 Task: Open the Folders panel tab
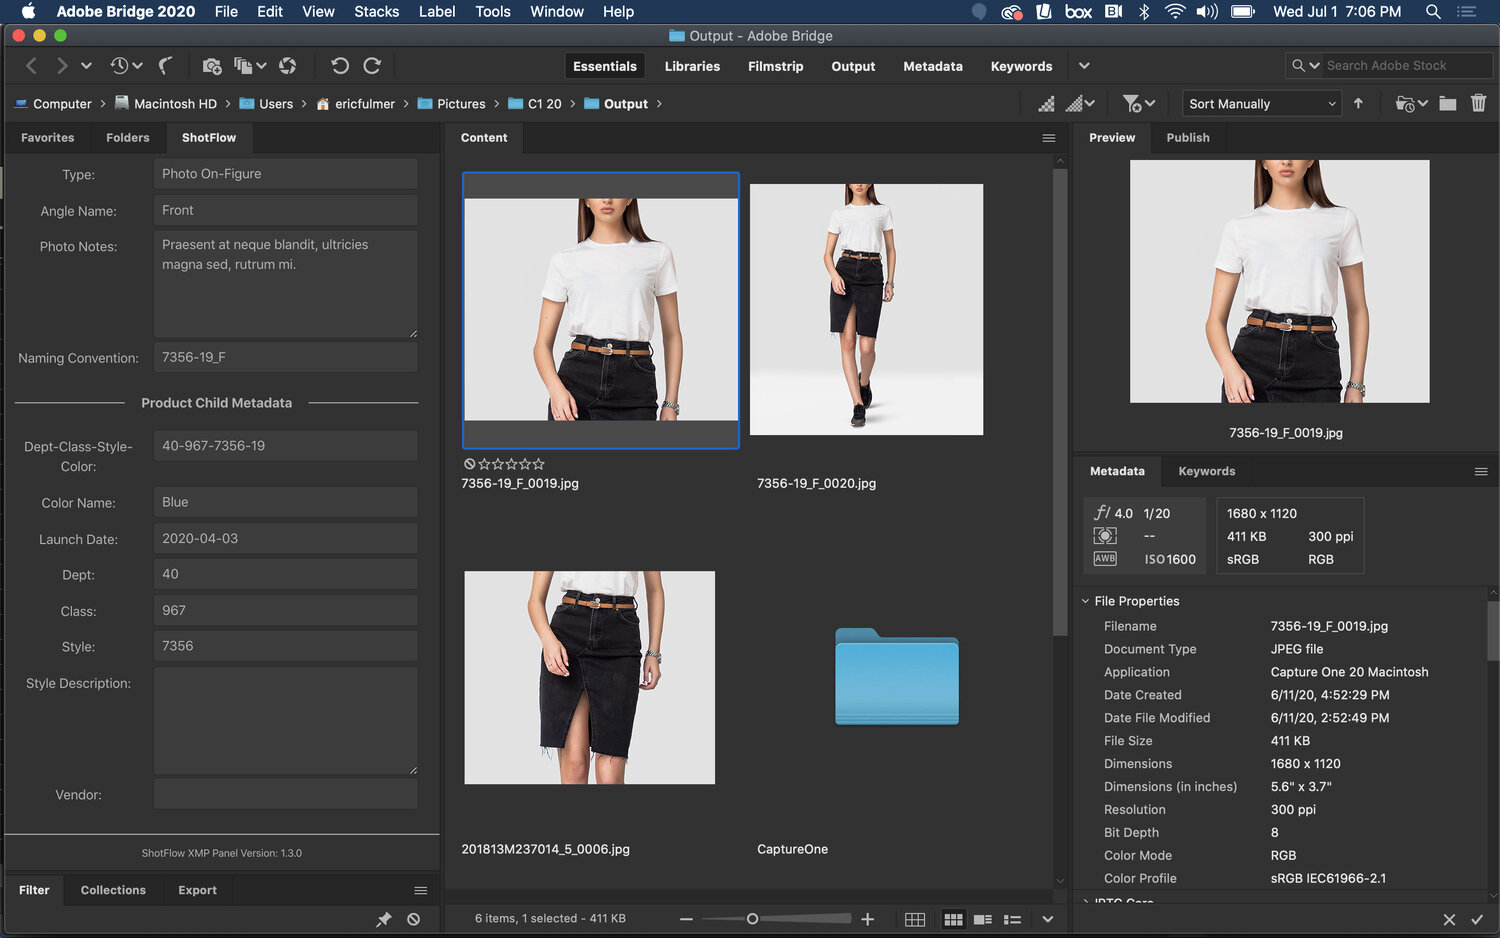point(128,138)
